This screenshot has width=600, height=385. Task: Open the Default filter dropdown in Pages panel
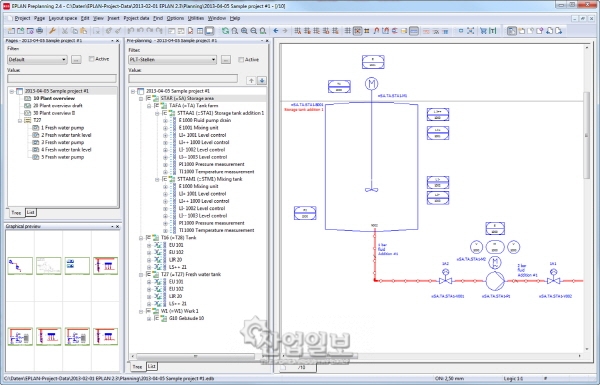[x=37, y=60]
